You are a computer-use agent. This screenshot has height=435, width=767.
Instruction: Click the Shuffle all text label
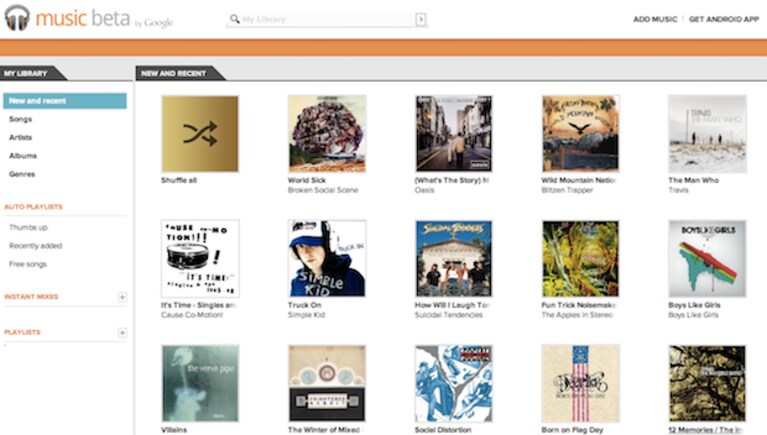[x=179, y=180]
